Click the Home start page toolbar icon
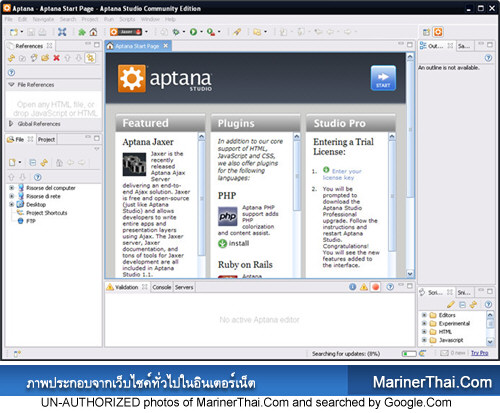Image resolution: width=500 pixels, height=413 pixels. coord(93,32)
